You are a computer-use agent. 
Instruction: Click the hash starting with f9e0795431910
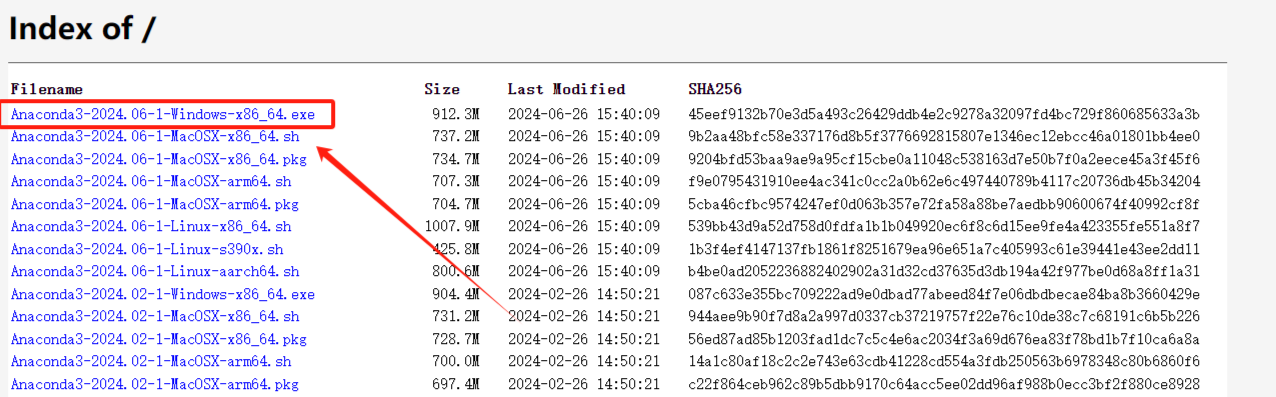(x=944, y=182)
